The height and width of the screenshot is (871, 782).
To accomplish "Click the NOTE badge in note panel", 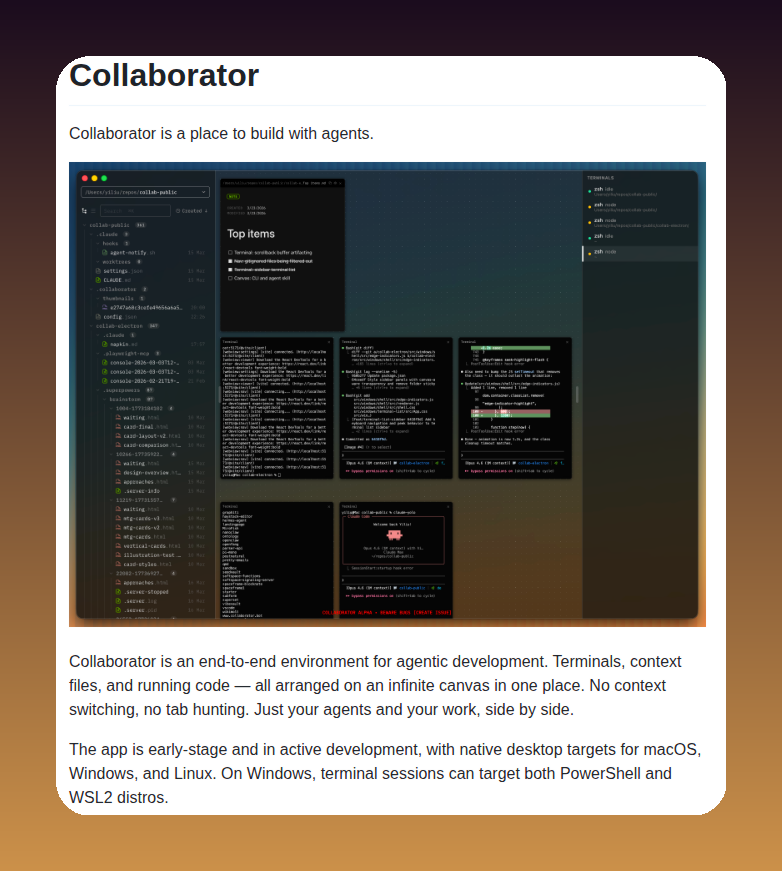I will point(233,197).
